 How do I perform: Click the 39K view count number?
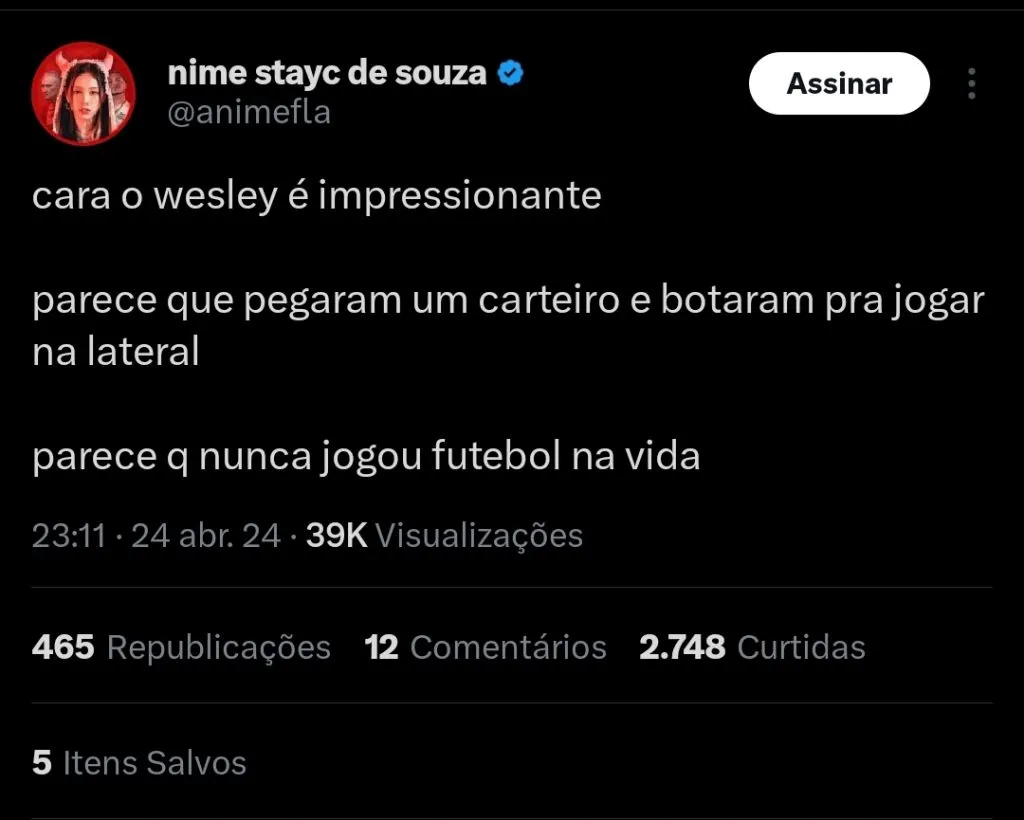[337, 536]
